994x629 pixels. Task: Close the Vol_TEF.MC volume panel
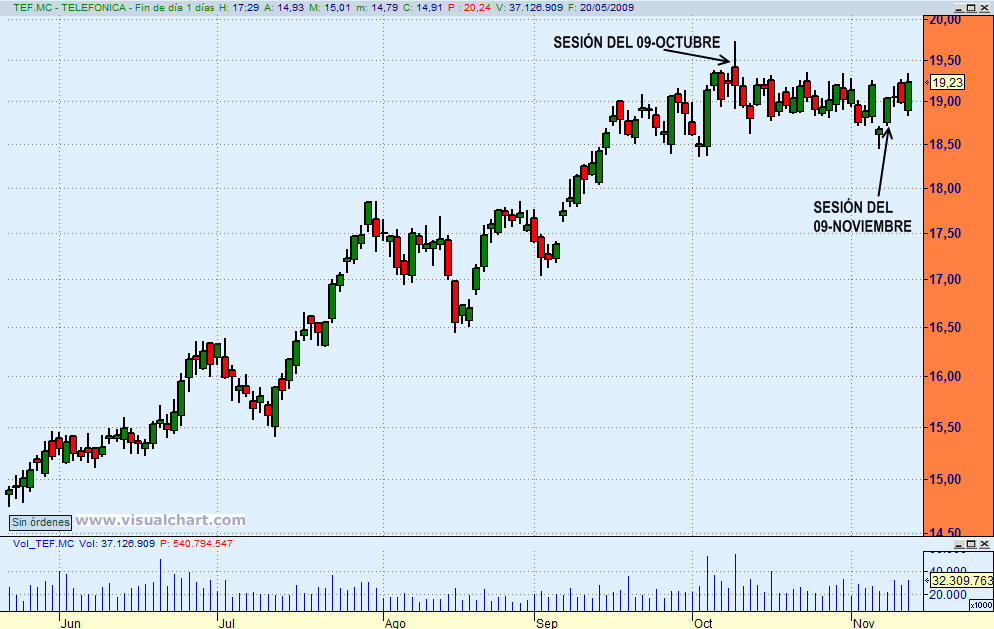coord(984,544)
